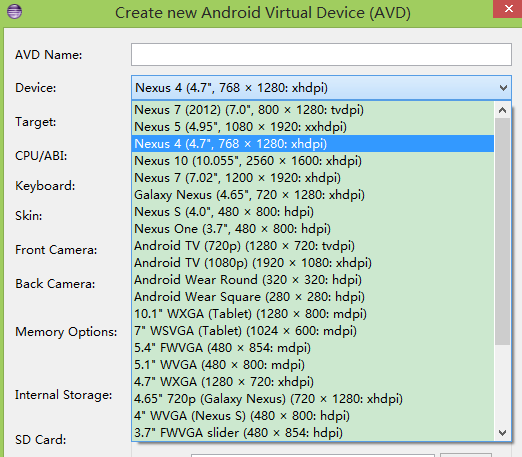Viewport: 522px width, 457px height.
Task: Pick Nexus 10 (10.055") device
Action: [x=313, y=161]
